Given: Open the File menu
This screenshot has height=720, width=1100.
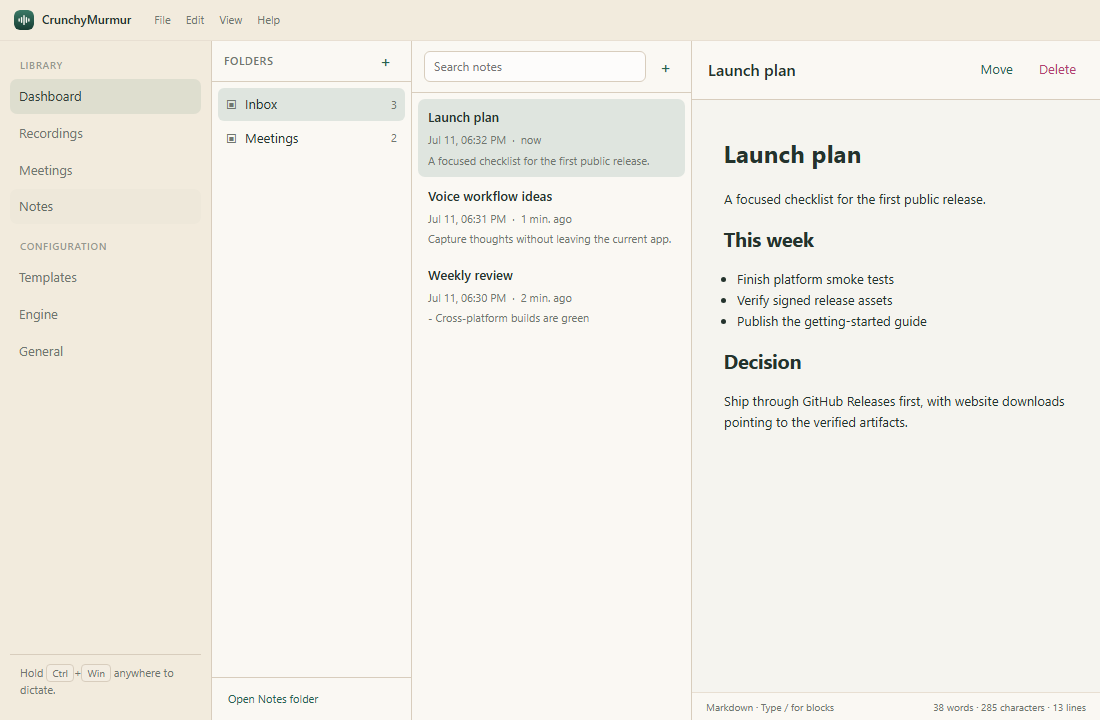Looking at the screenshot, I should pyautogui.click(x=162, y=20).
